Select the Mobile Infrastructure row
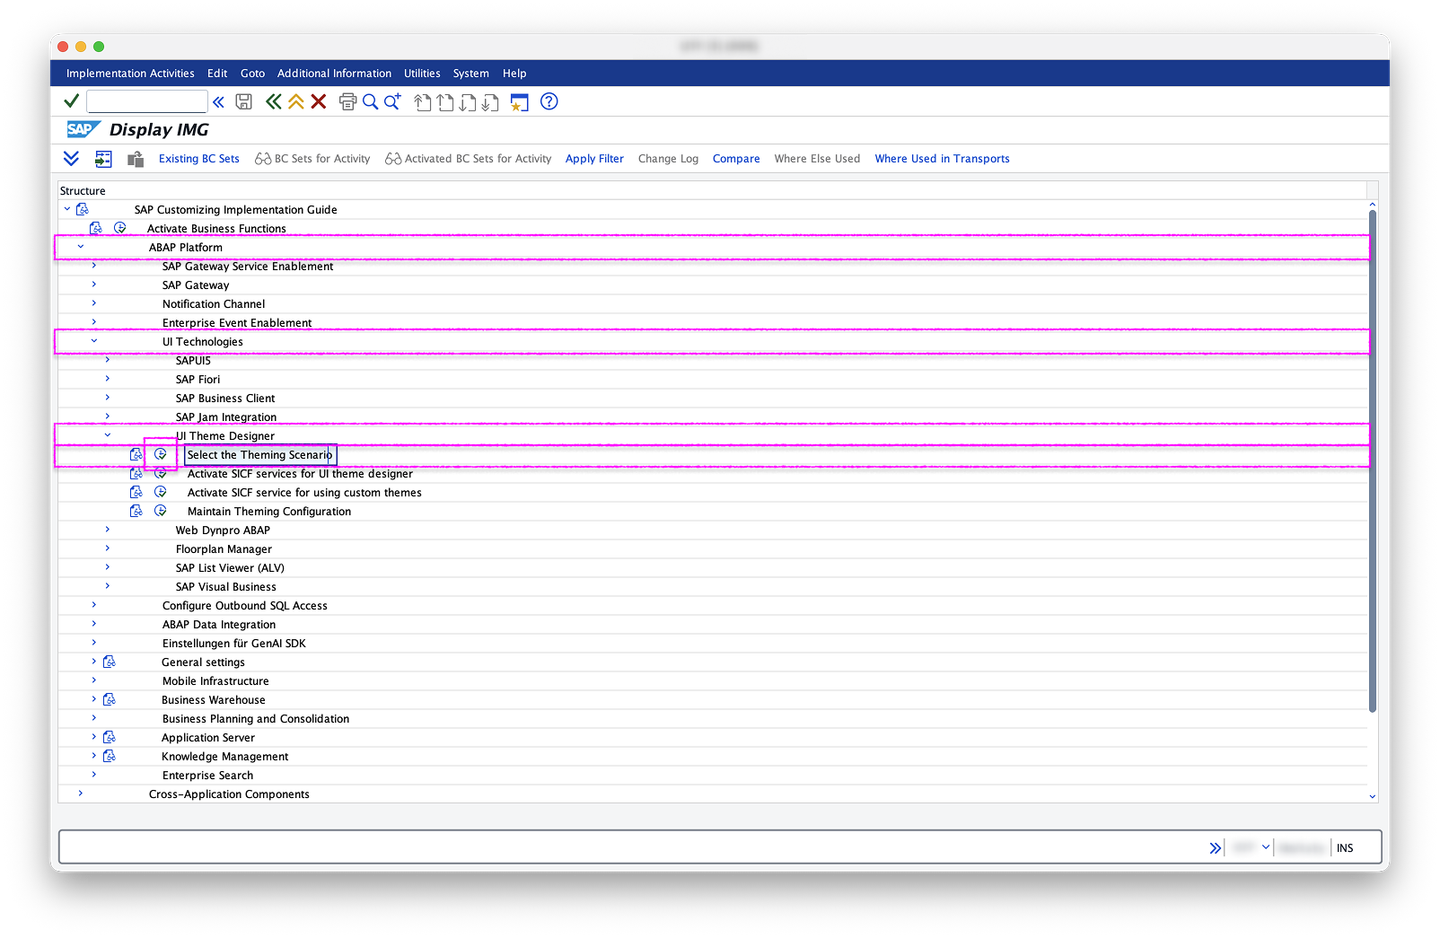This screenshot has width=1440, height=938. [713, 681]
